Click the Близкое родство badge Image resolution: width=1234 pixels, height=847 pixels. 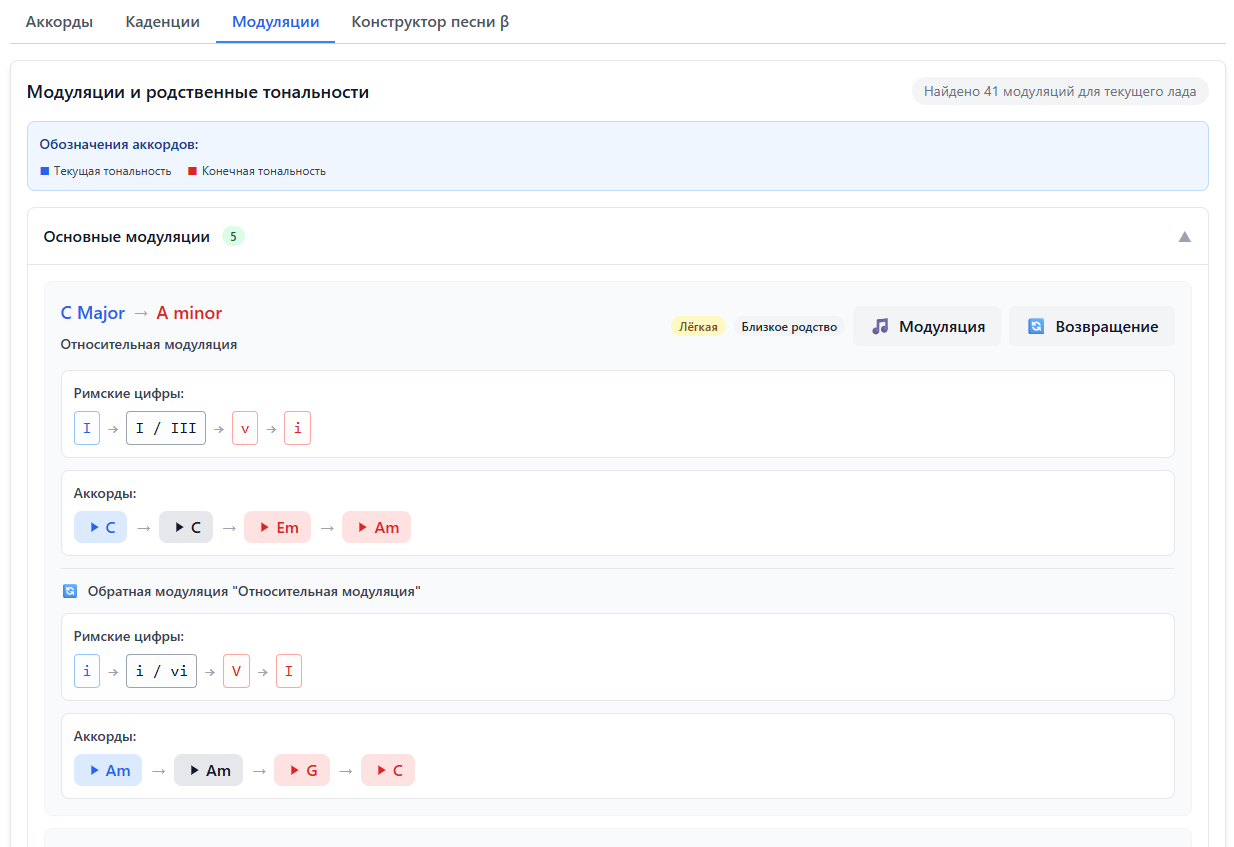tap(789, 327)
